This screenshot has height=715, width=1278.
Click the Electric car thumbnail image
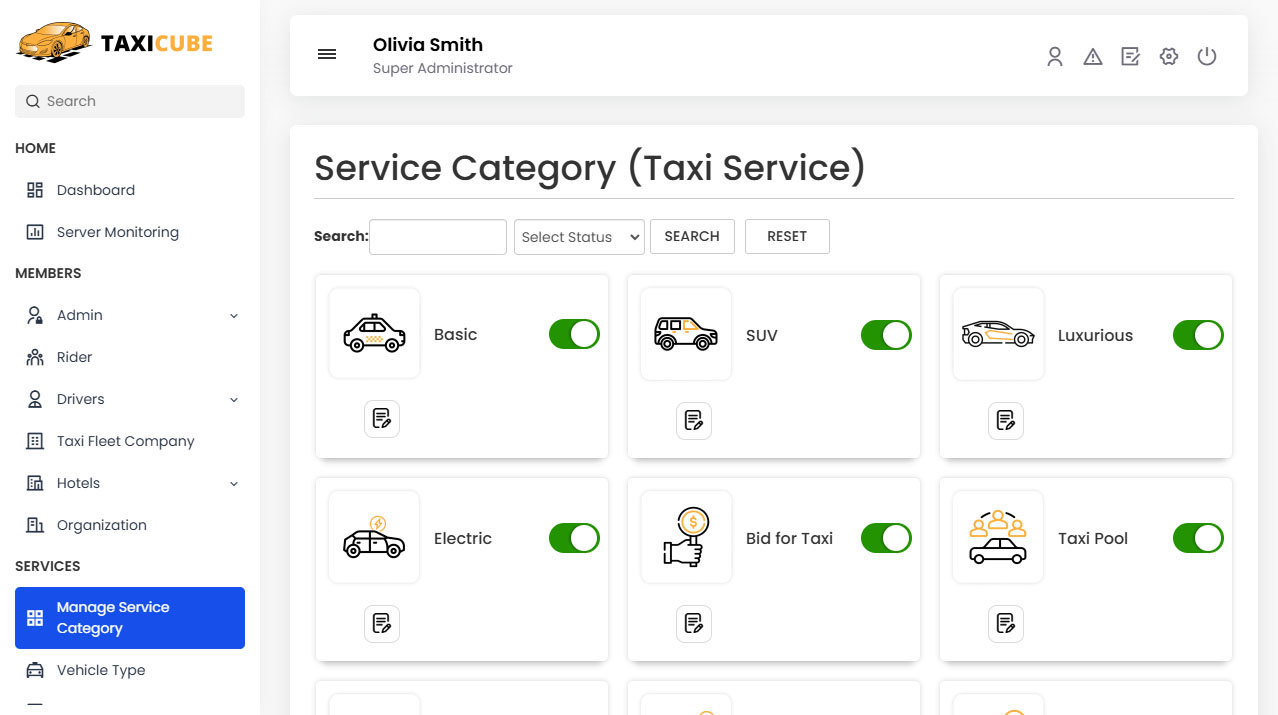point(374,538)
